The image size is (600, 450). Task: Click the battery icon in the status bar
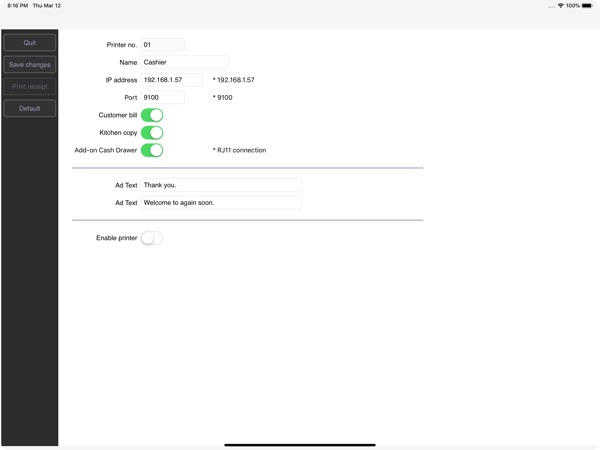click(587, 6)
